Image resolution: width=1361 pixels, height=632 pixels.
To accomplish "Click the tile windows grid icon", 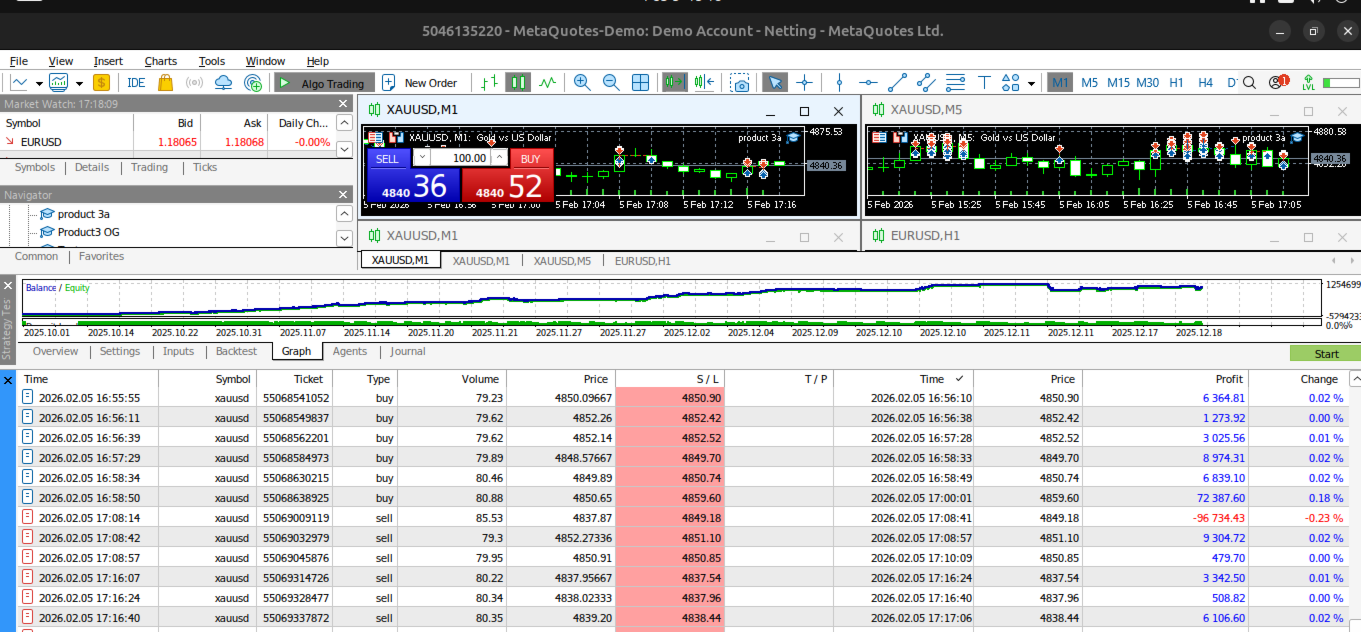I will pyautogui.click(x=641, y=83).
